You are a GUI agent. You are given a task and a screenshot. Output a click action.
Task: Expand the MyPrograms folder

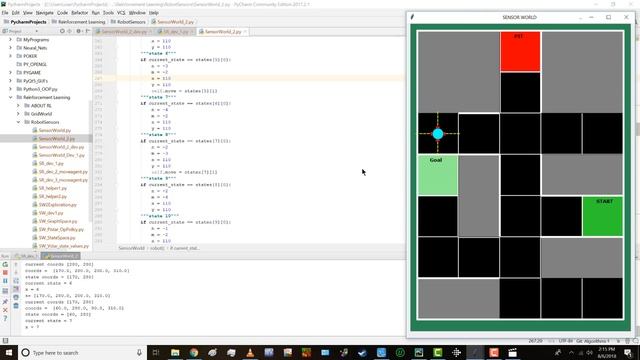[11, 40]
